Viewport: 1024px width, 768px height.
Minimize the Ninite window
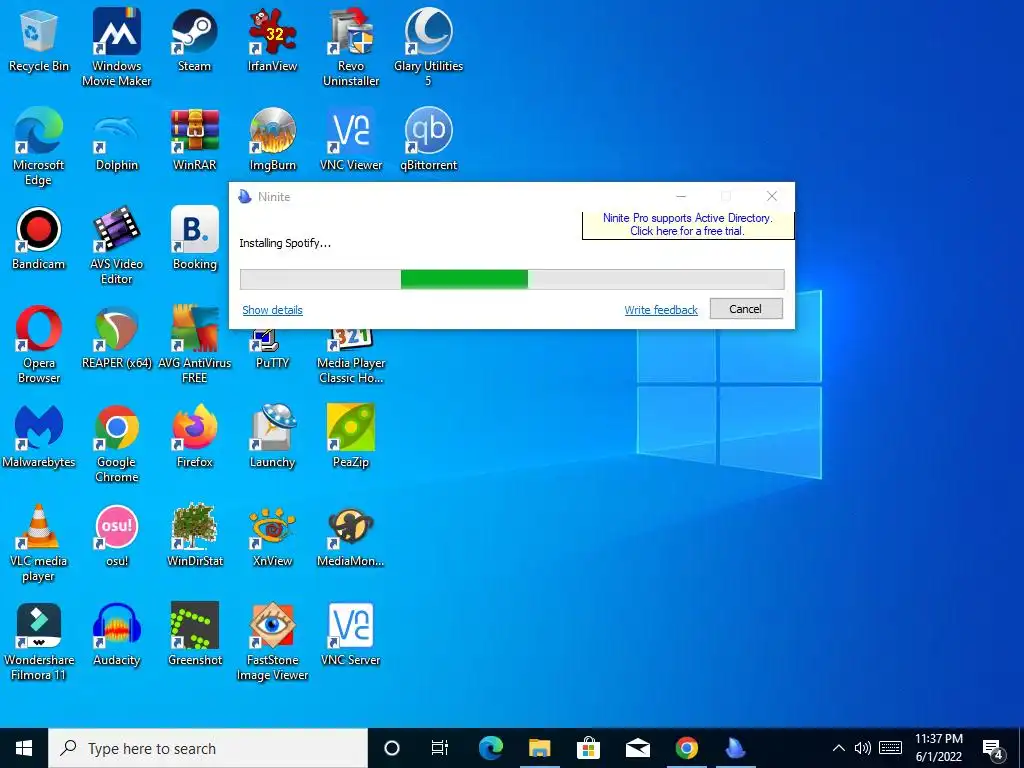point(680,197)
